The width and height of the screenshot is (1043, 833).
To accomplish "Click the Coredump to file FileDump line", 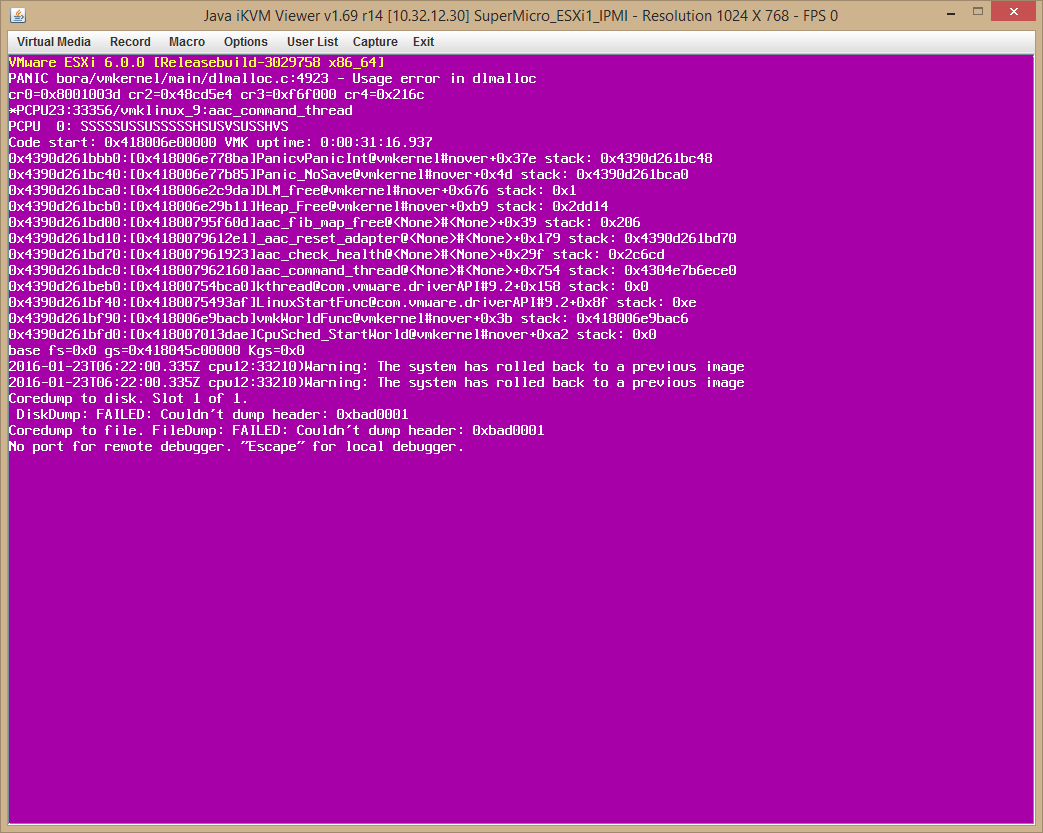I will 276,430.
